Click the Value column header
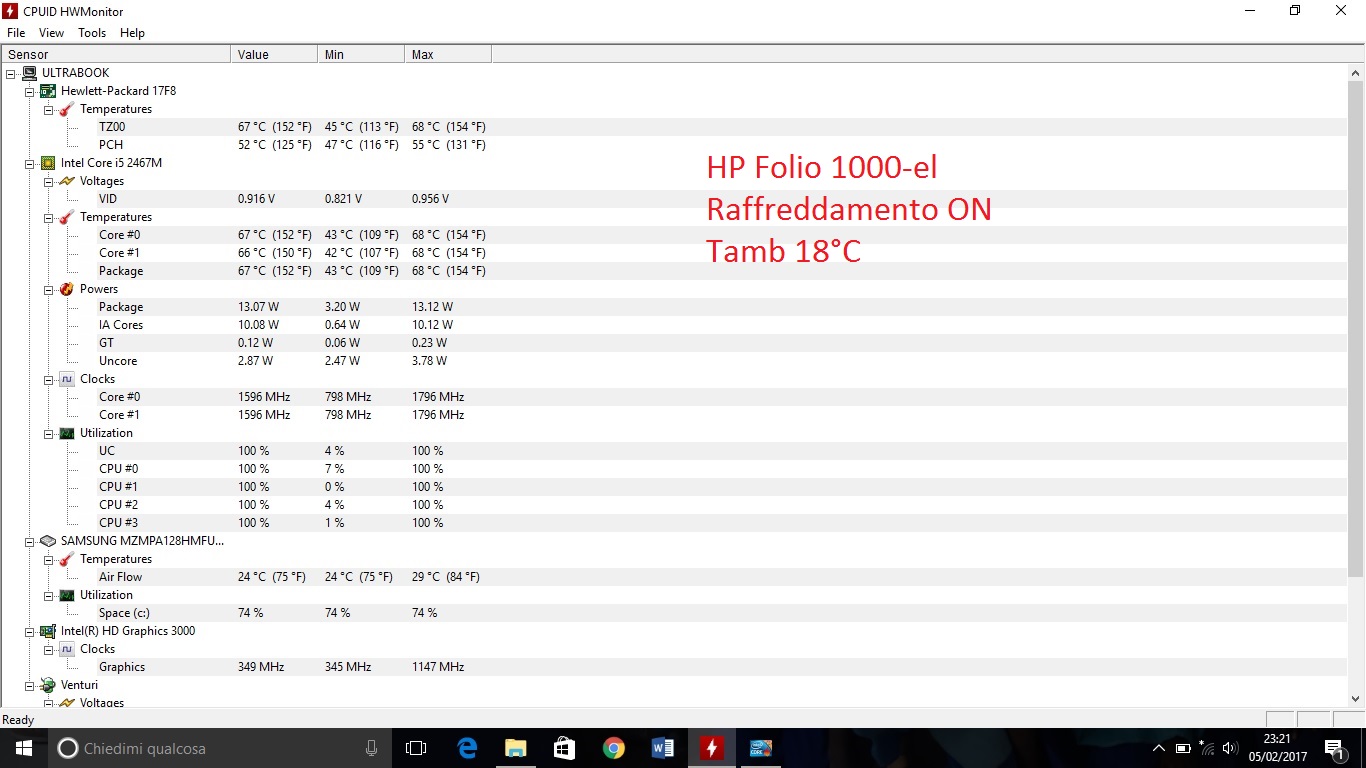The width and height of the screenshot is (1366, 768). [273, 54]
